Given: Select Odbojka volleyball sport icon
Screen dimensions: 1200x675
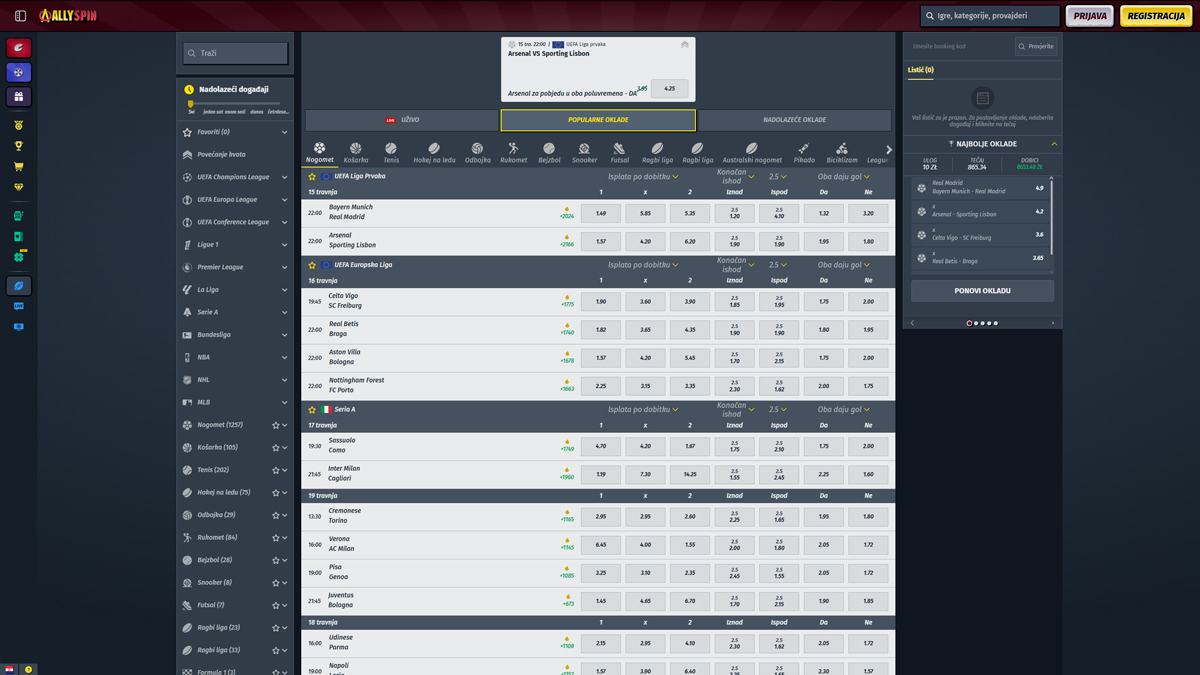Looking at the screenshot, I should (477, 153).
